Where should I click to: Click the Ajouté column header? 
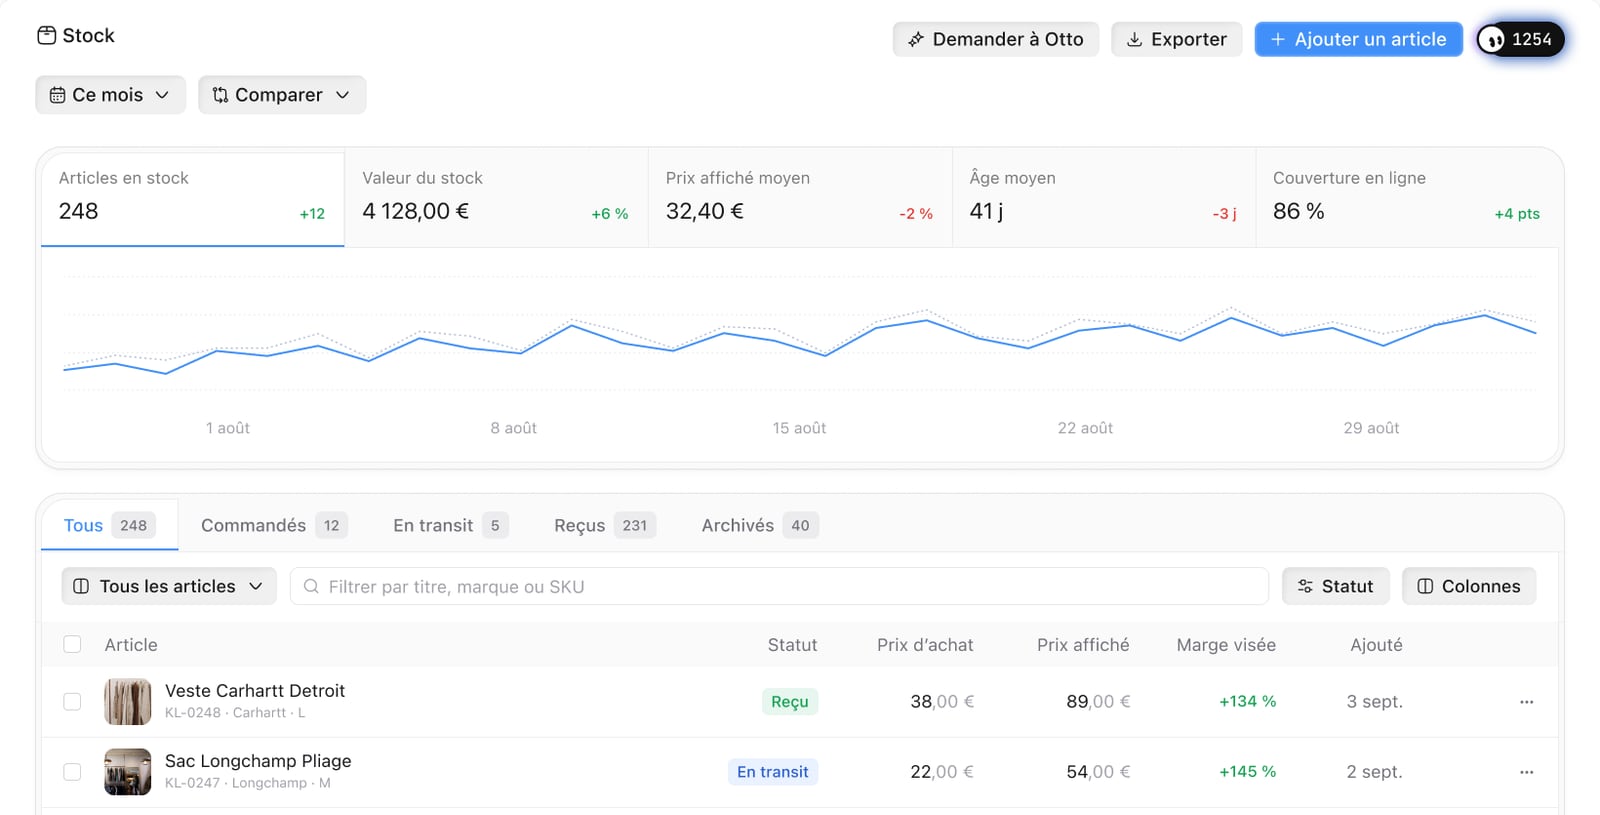point(1376,645)
